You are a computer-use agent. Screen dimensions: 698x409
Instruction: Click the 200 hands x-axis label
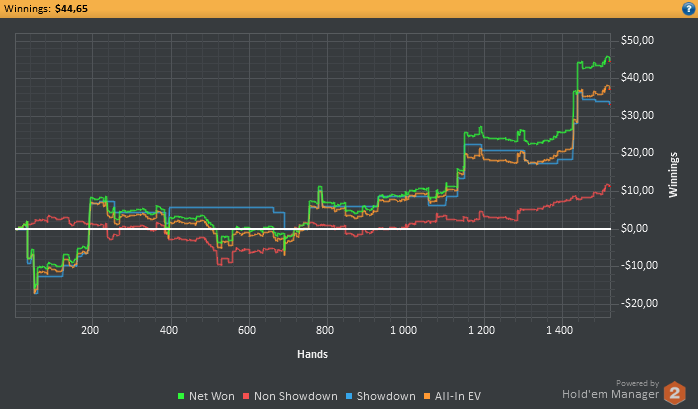click(90, 330)
